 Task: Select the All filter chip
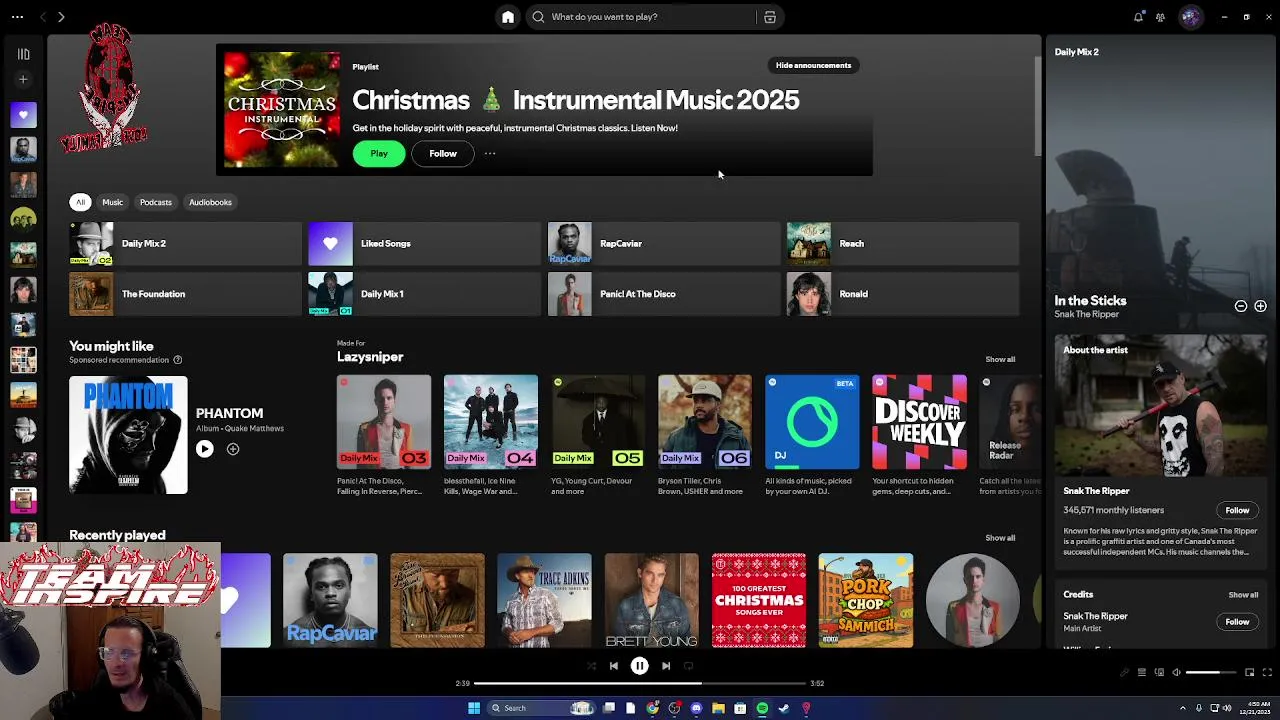[x=81, y=202]
